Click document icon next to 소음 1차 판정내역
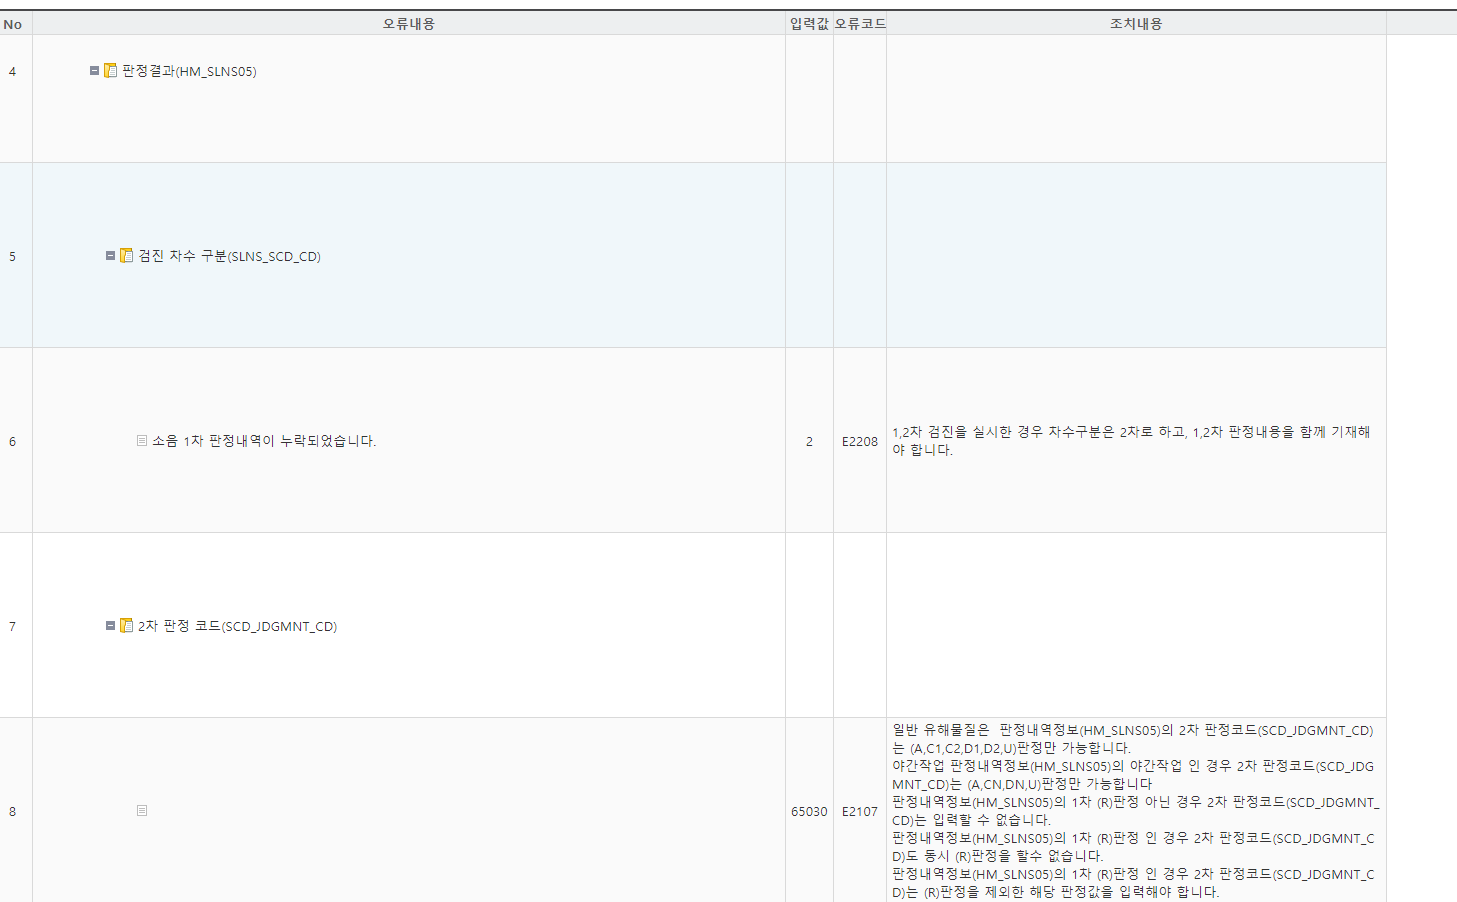 (142, 441)
